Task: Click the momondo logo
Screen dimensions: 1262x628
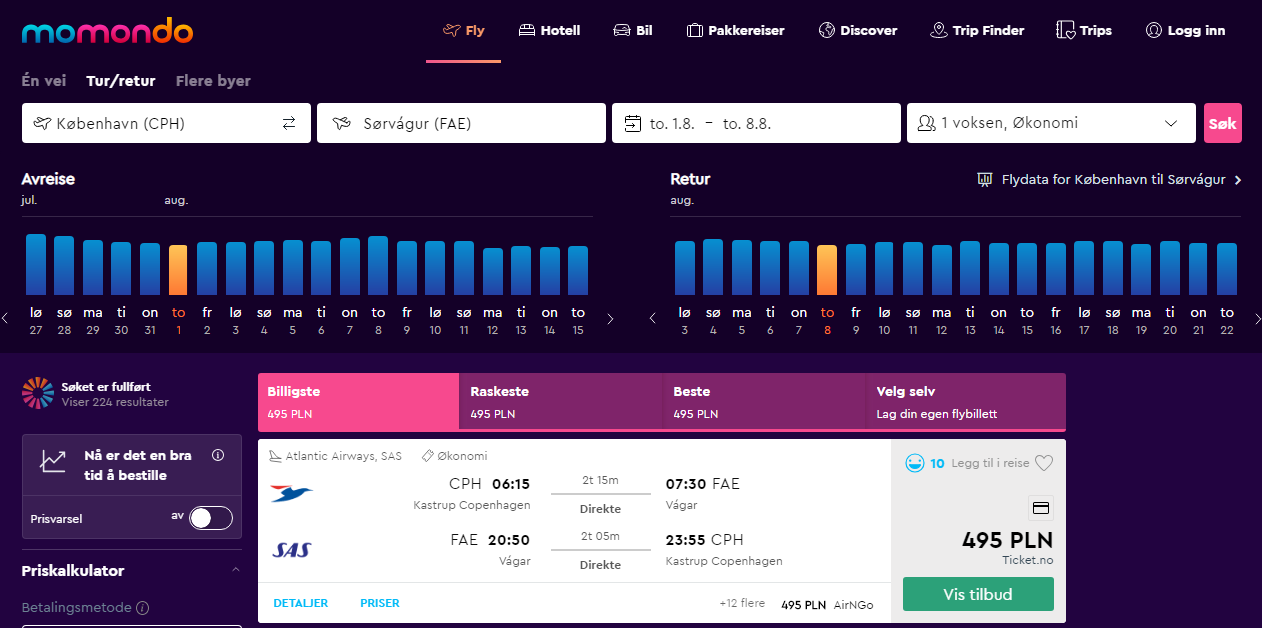Action: point(107,30)
